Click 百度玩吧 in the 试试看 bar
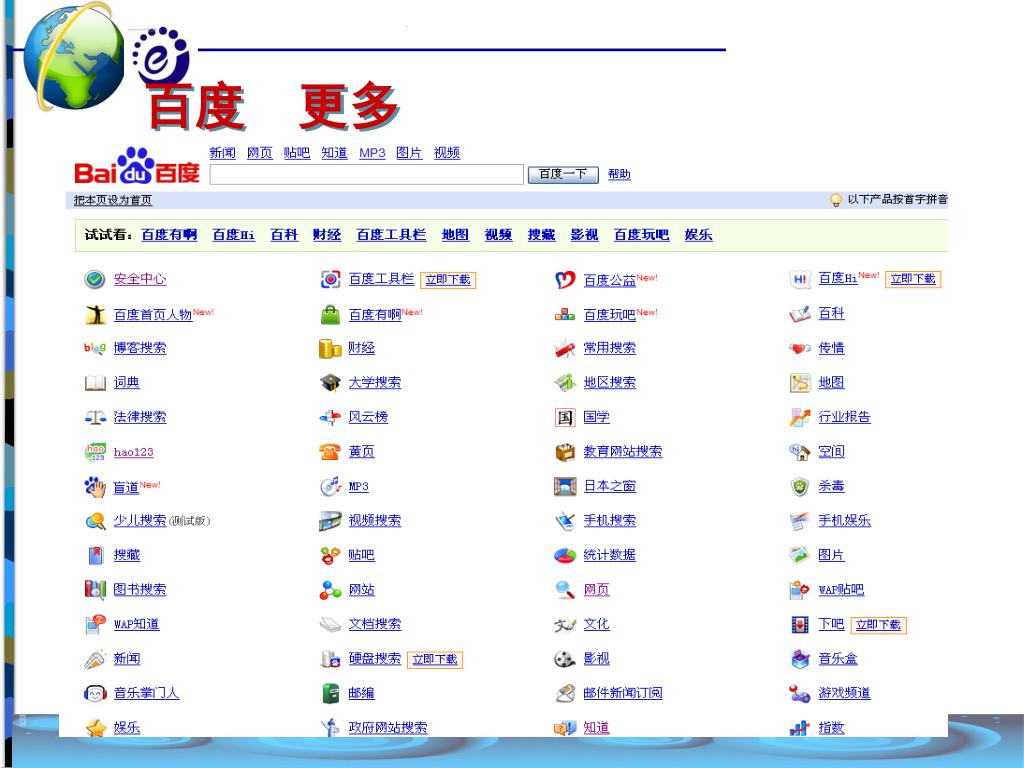The width and height of the screenshot is (1024, 768). (x=641, y=235)
